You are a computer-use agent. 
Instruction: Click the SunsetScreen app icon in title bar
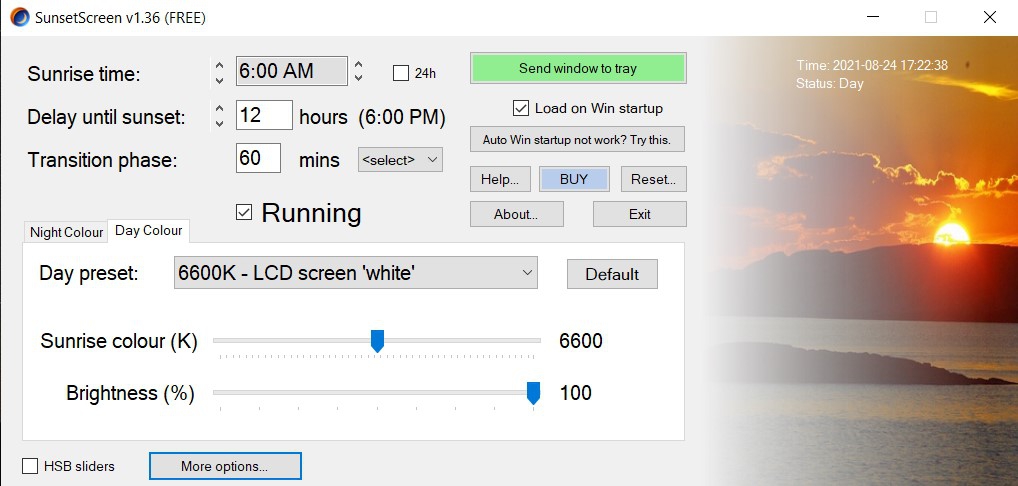[19, 17]
